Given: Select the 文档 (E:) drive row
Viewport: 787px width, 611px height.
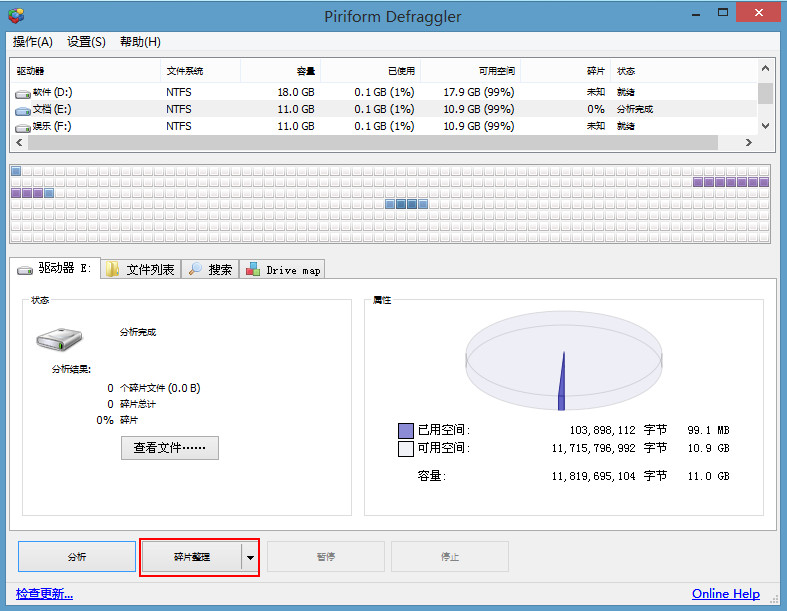Looking at the screenshot, I should click(384, 109).
